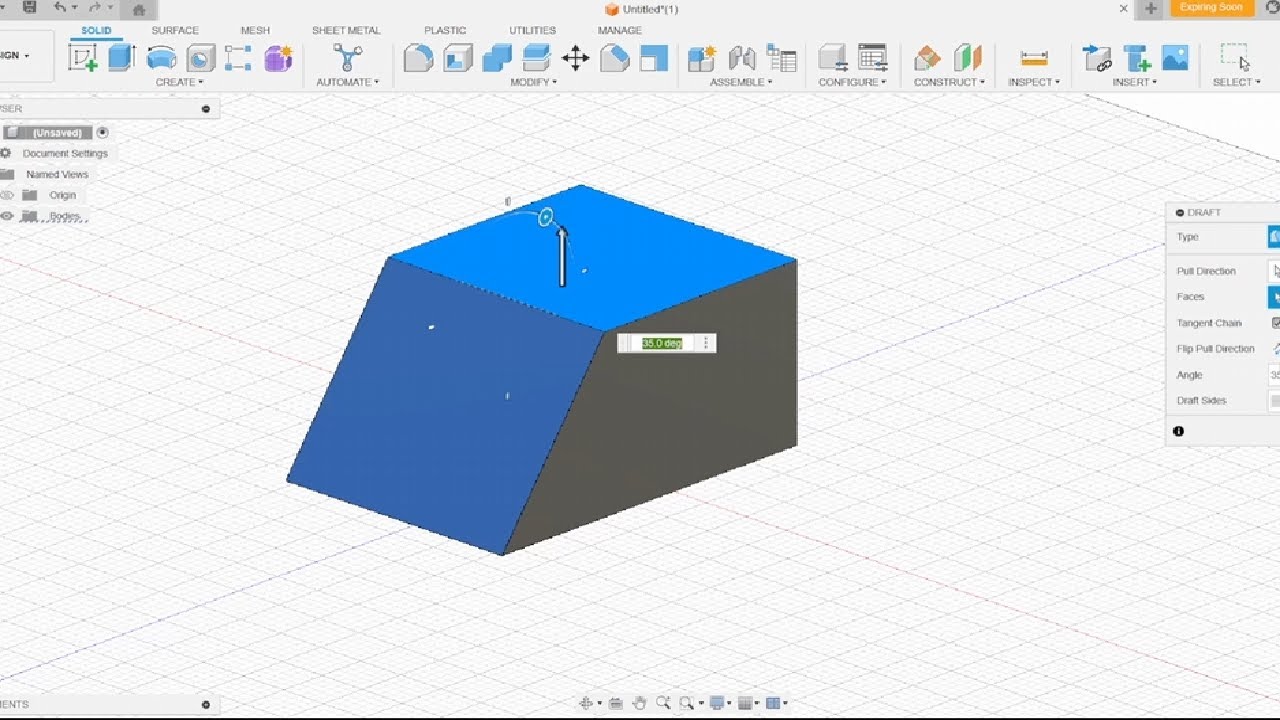Open the CONFIGURE dropdown
Viewport: 1280px width, 720px height.
point(853,82)
